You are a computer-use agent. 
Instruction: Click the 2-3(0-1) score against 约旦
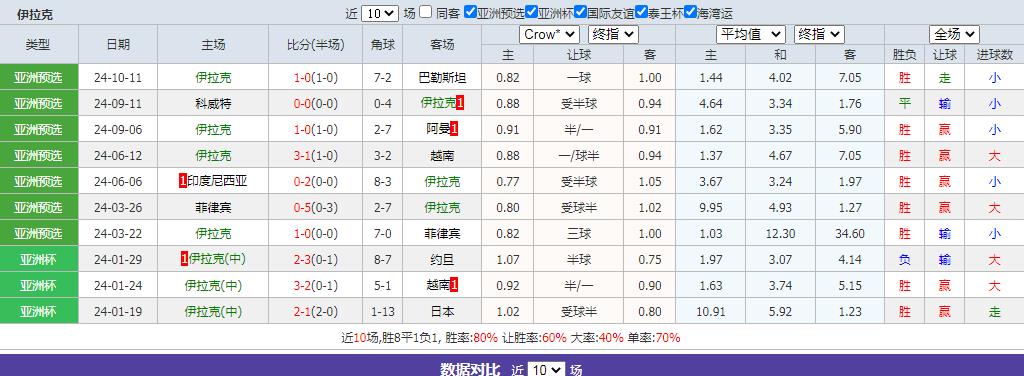pyautogui.click(x=316, y=260)
